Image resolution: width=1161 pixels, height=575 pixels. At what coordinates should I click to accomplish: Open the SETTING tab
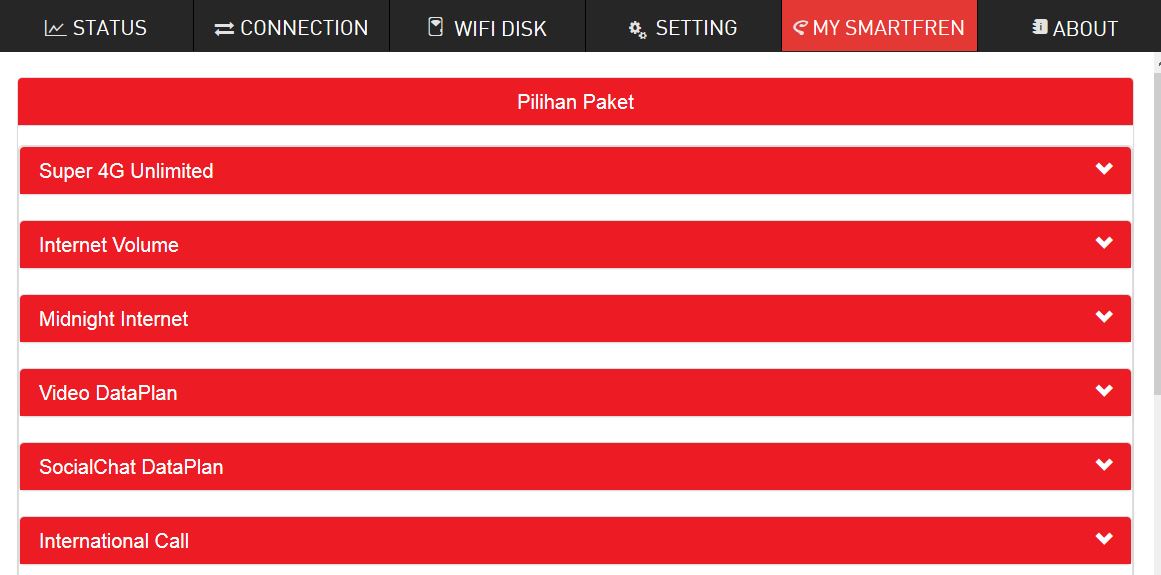coord(696,28)
